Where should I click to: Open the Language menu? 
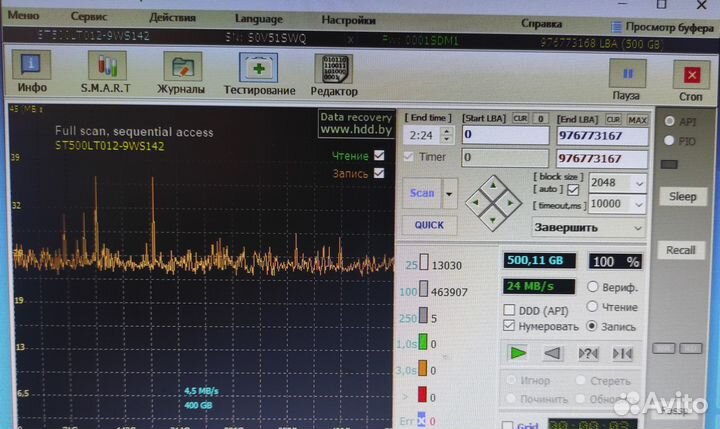[258, 18]
